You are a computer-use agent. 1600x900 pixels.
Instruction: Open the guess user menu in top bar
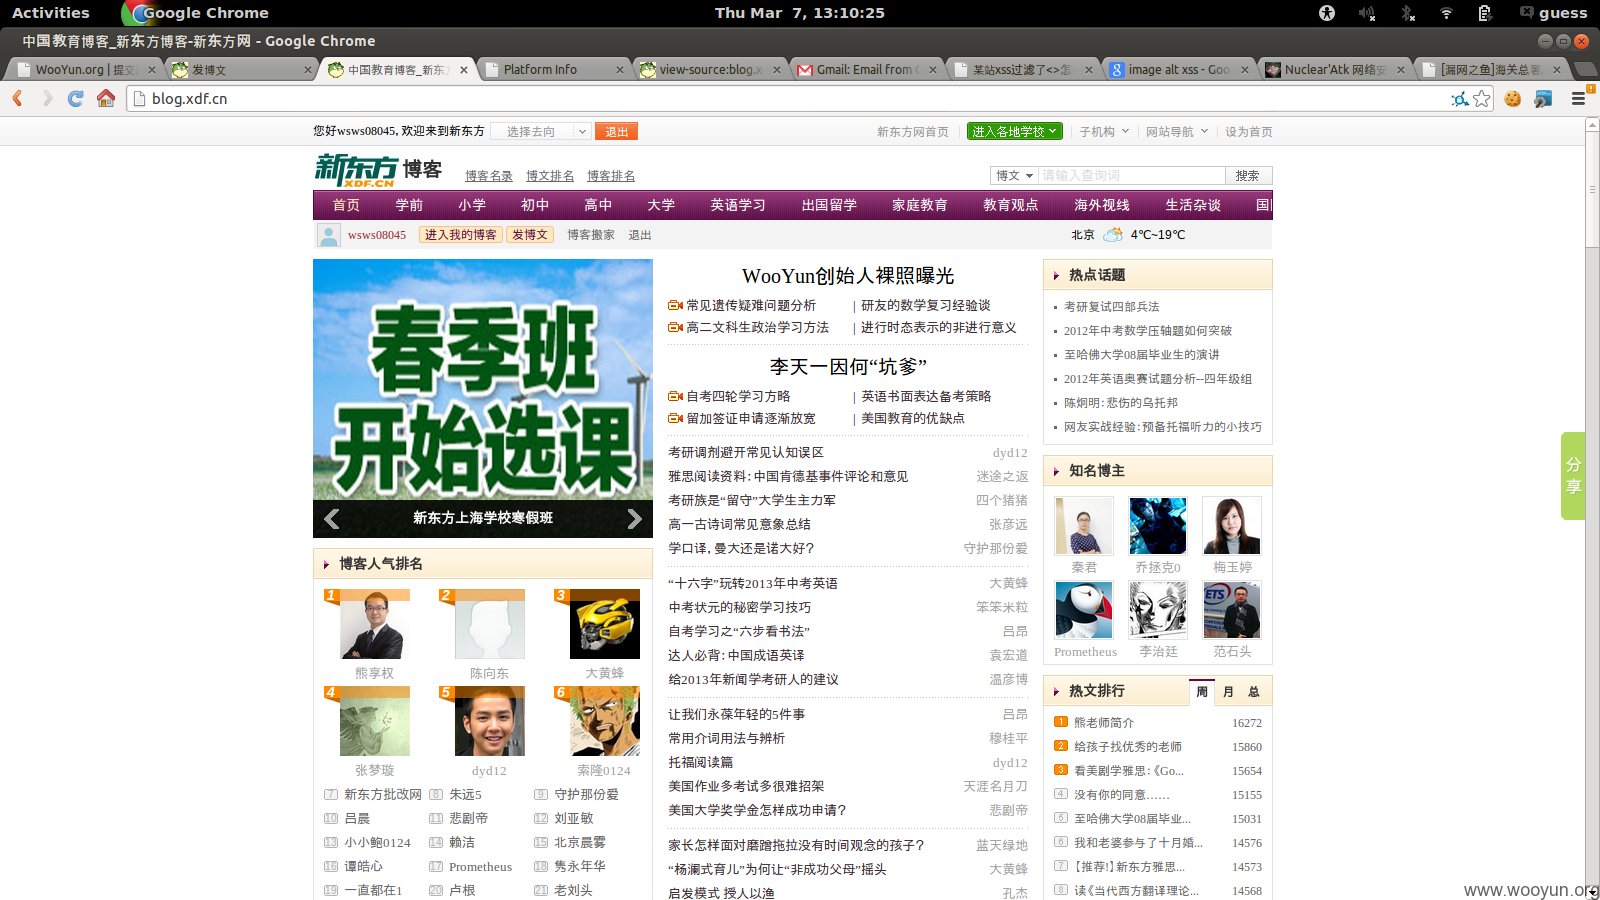[1554, 13]
